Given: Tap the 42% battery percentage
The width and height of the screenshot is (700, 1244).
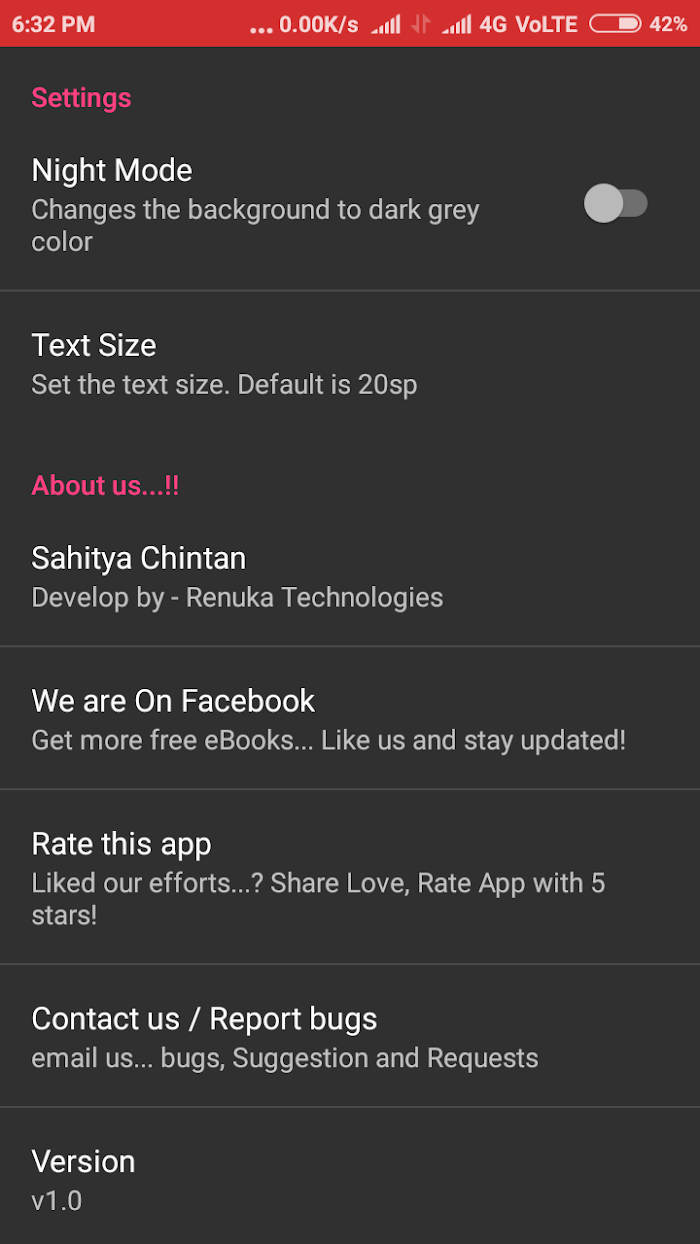Looking at the screenshot, I should [668, 24].
